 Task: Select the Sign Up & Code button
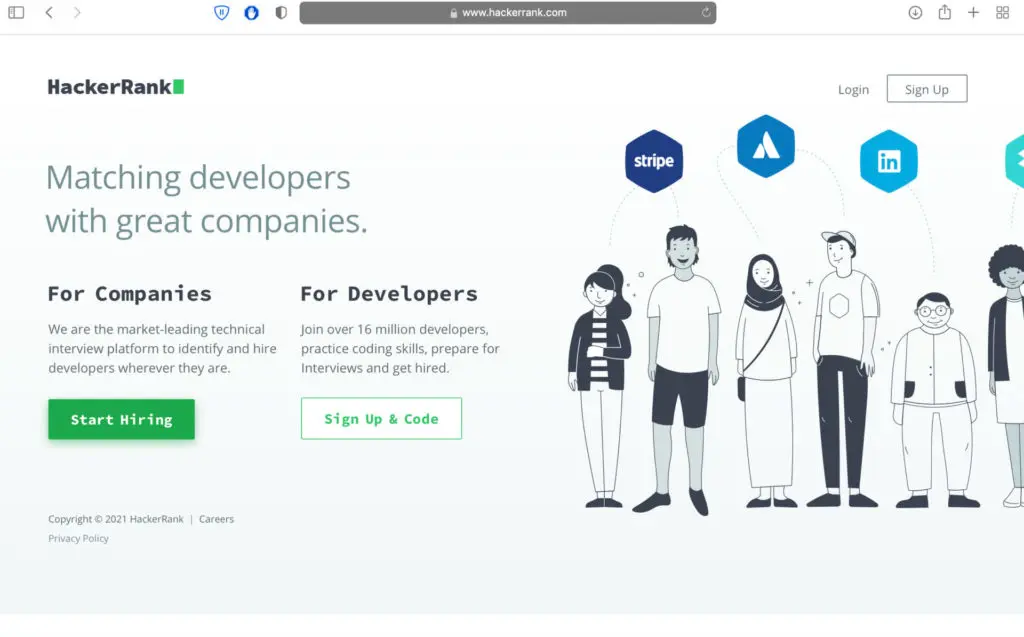pos(381,418)
